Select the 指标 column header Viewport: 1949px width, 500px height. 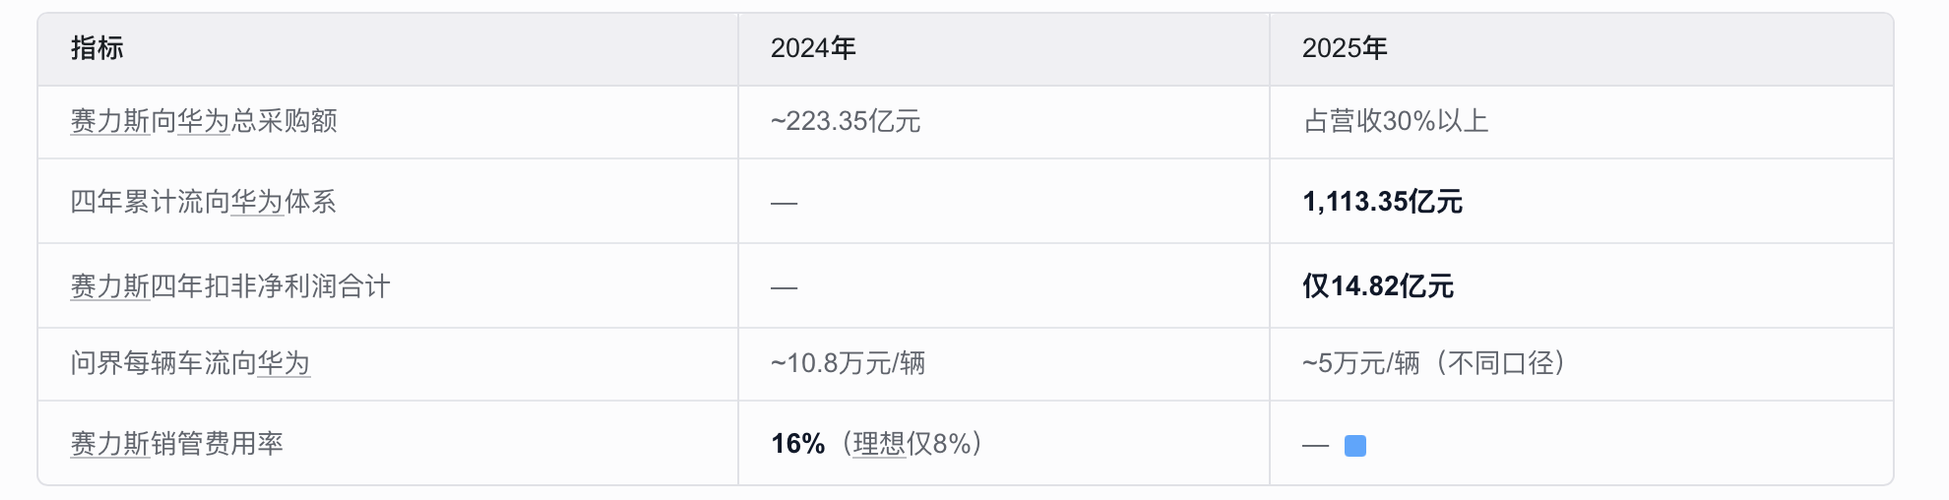(97, 48)
